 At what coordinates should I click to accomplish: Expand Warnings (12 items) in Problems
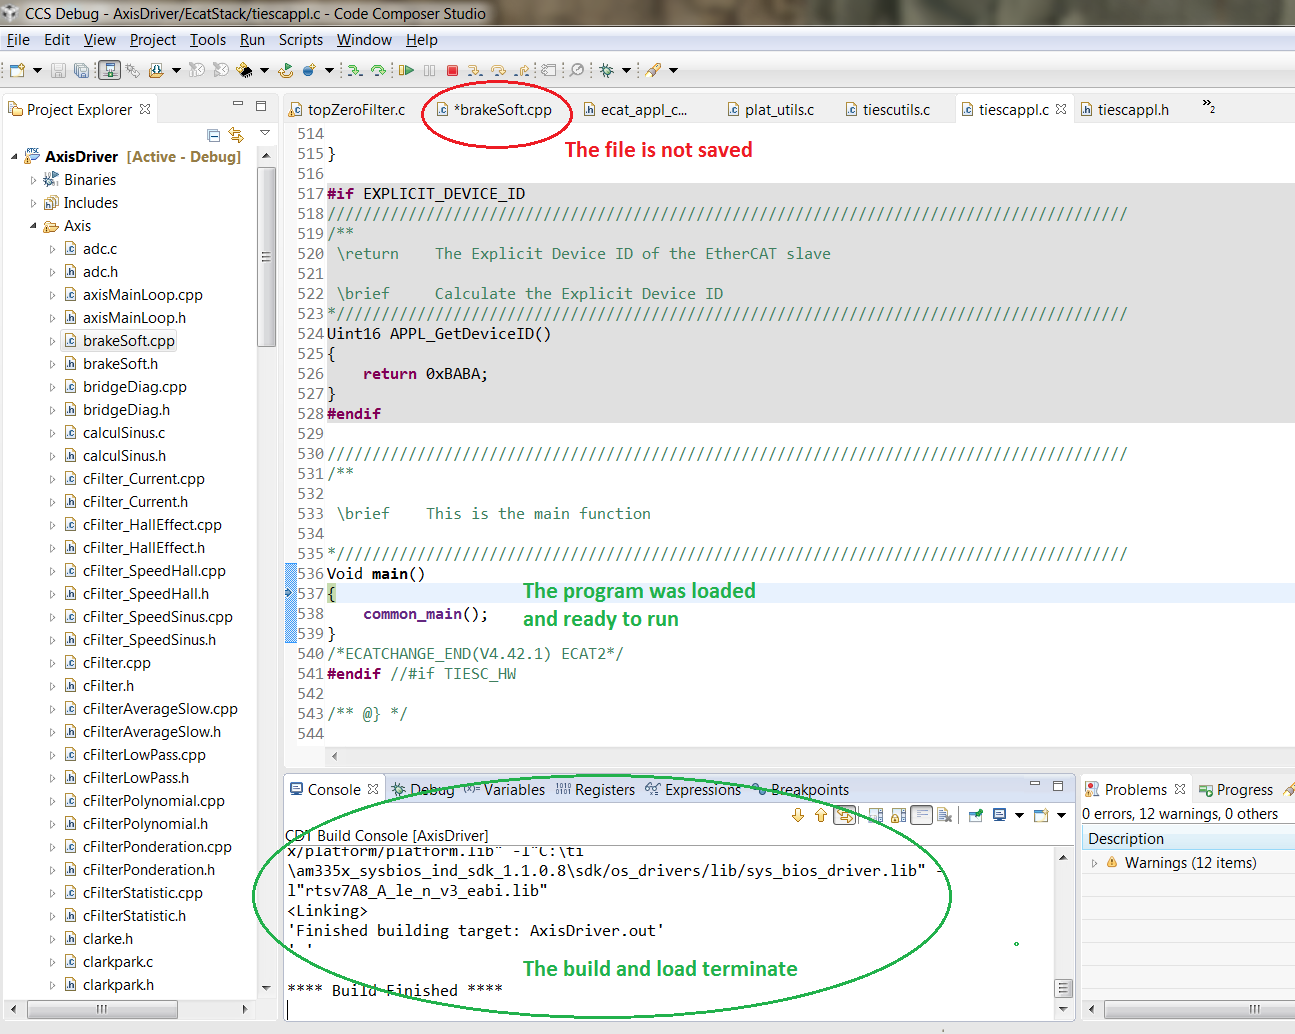1094,863
